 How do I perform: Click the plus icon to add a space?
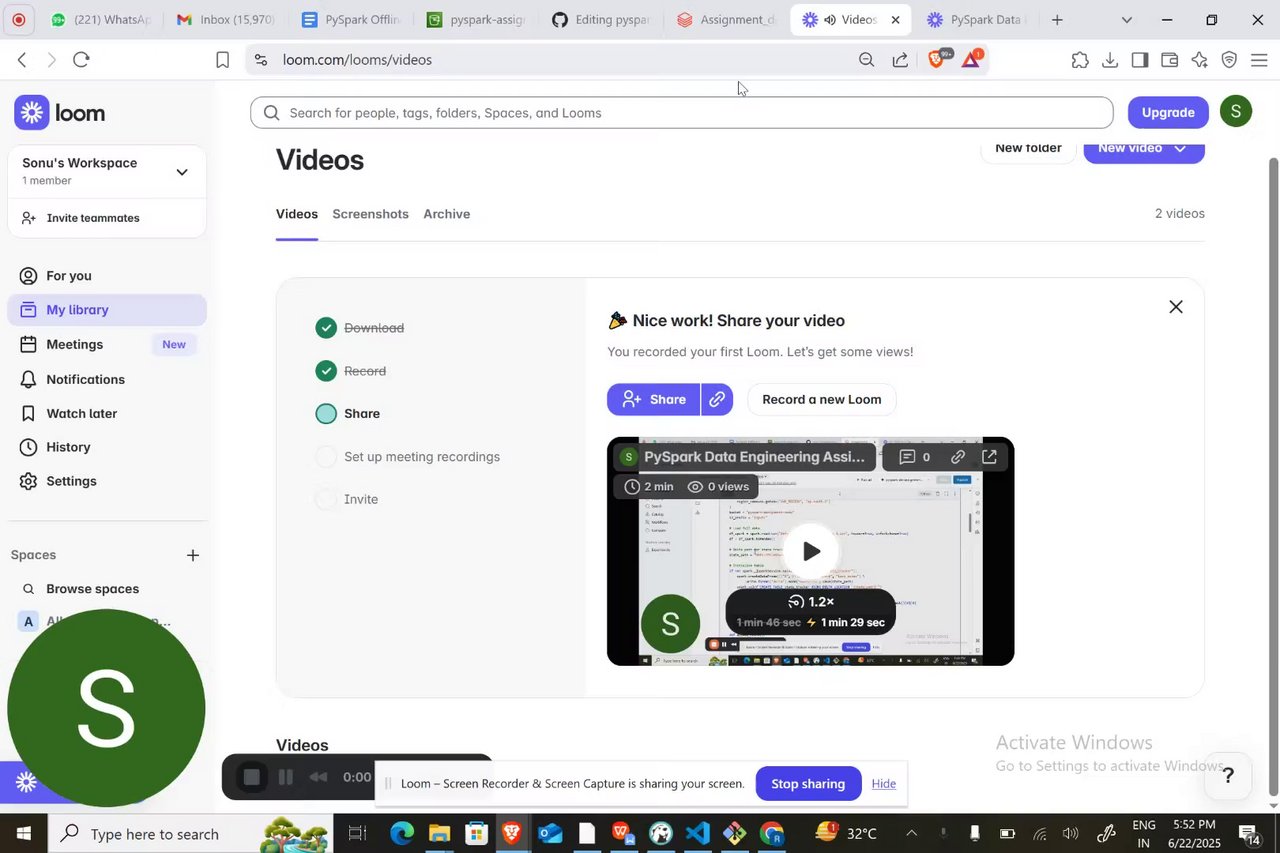(193, 555)
